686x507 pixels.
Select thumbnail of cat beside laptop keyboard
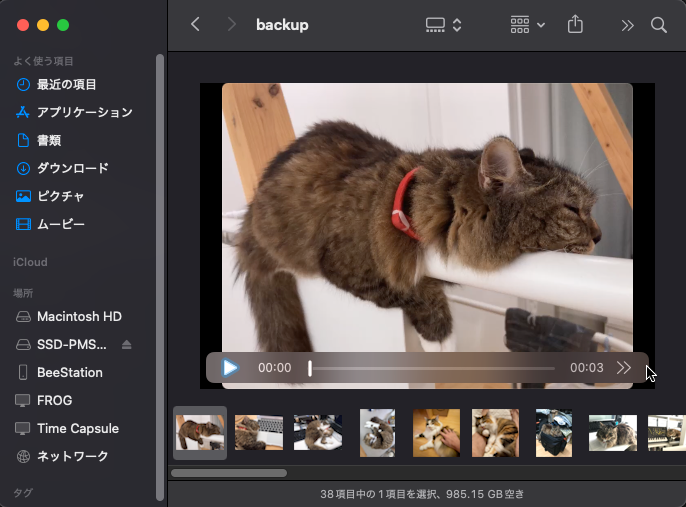coord(259,433)
